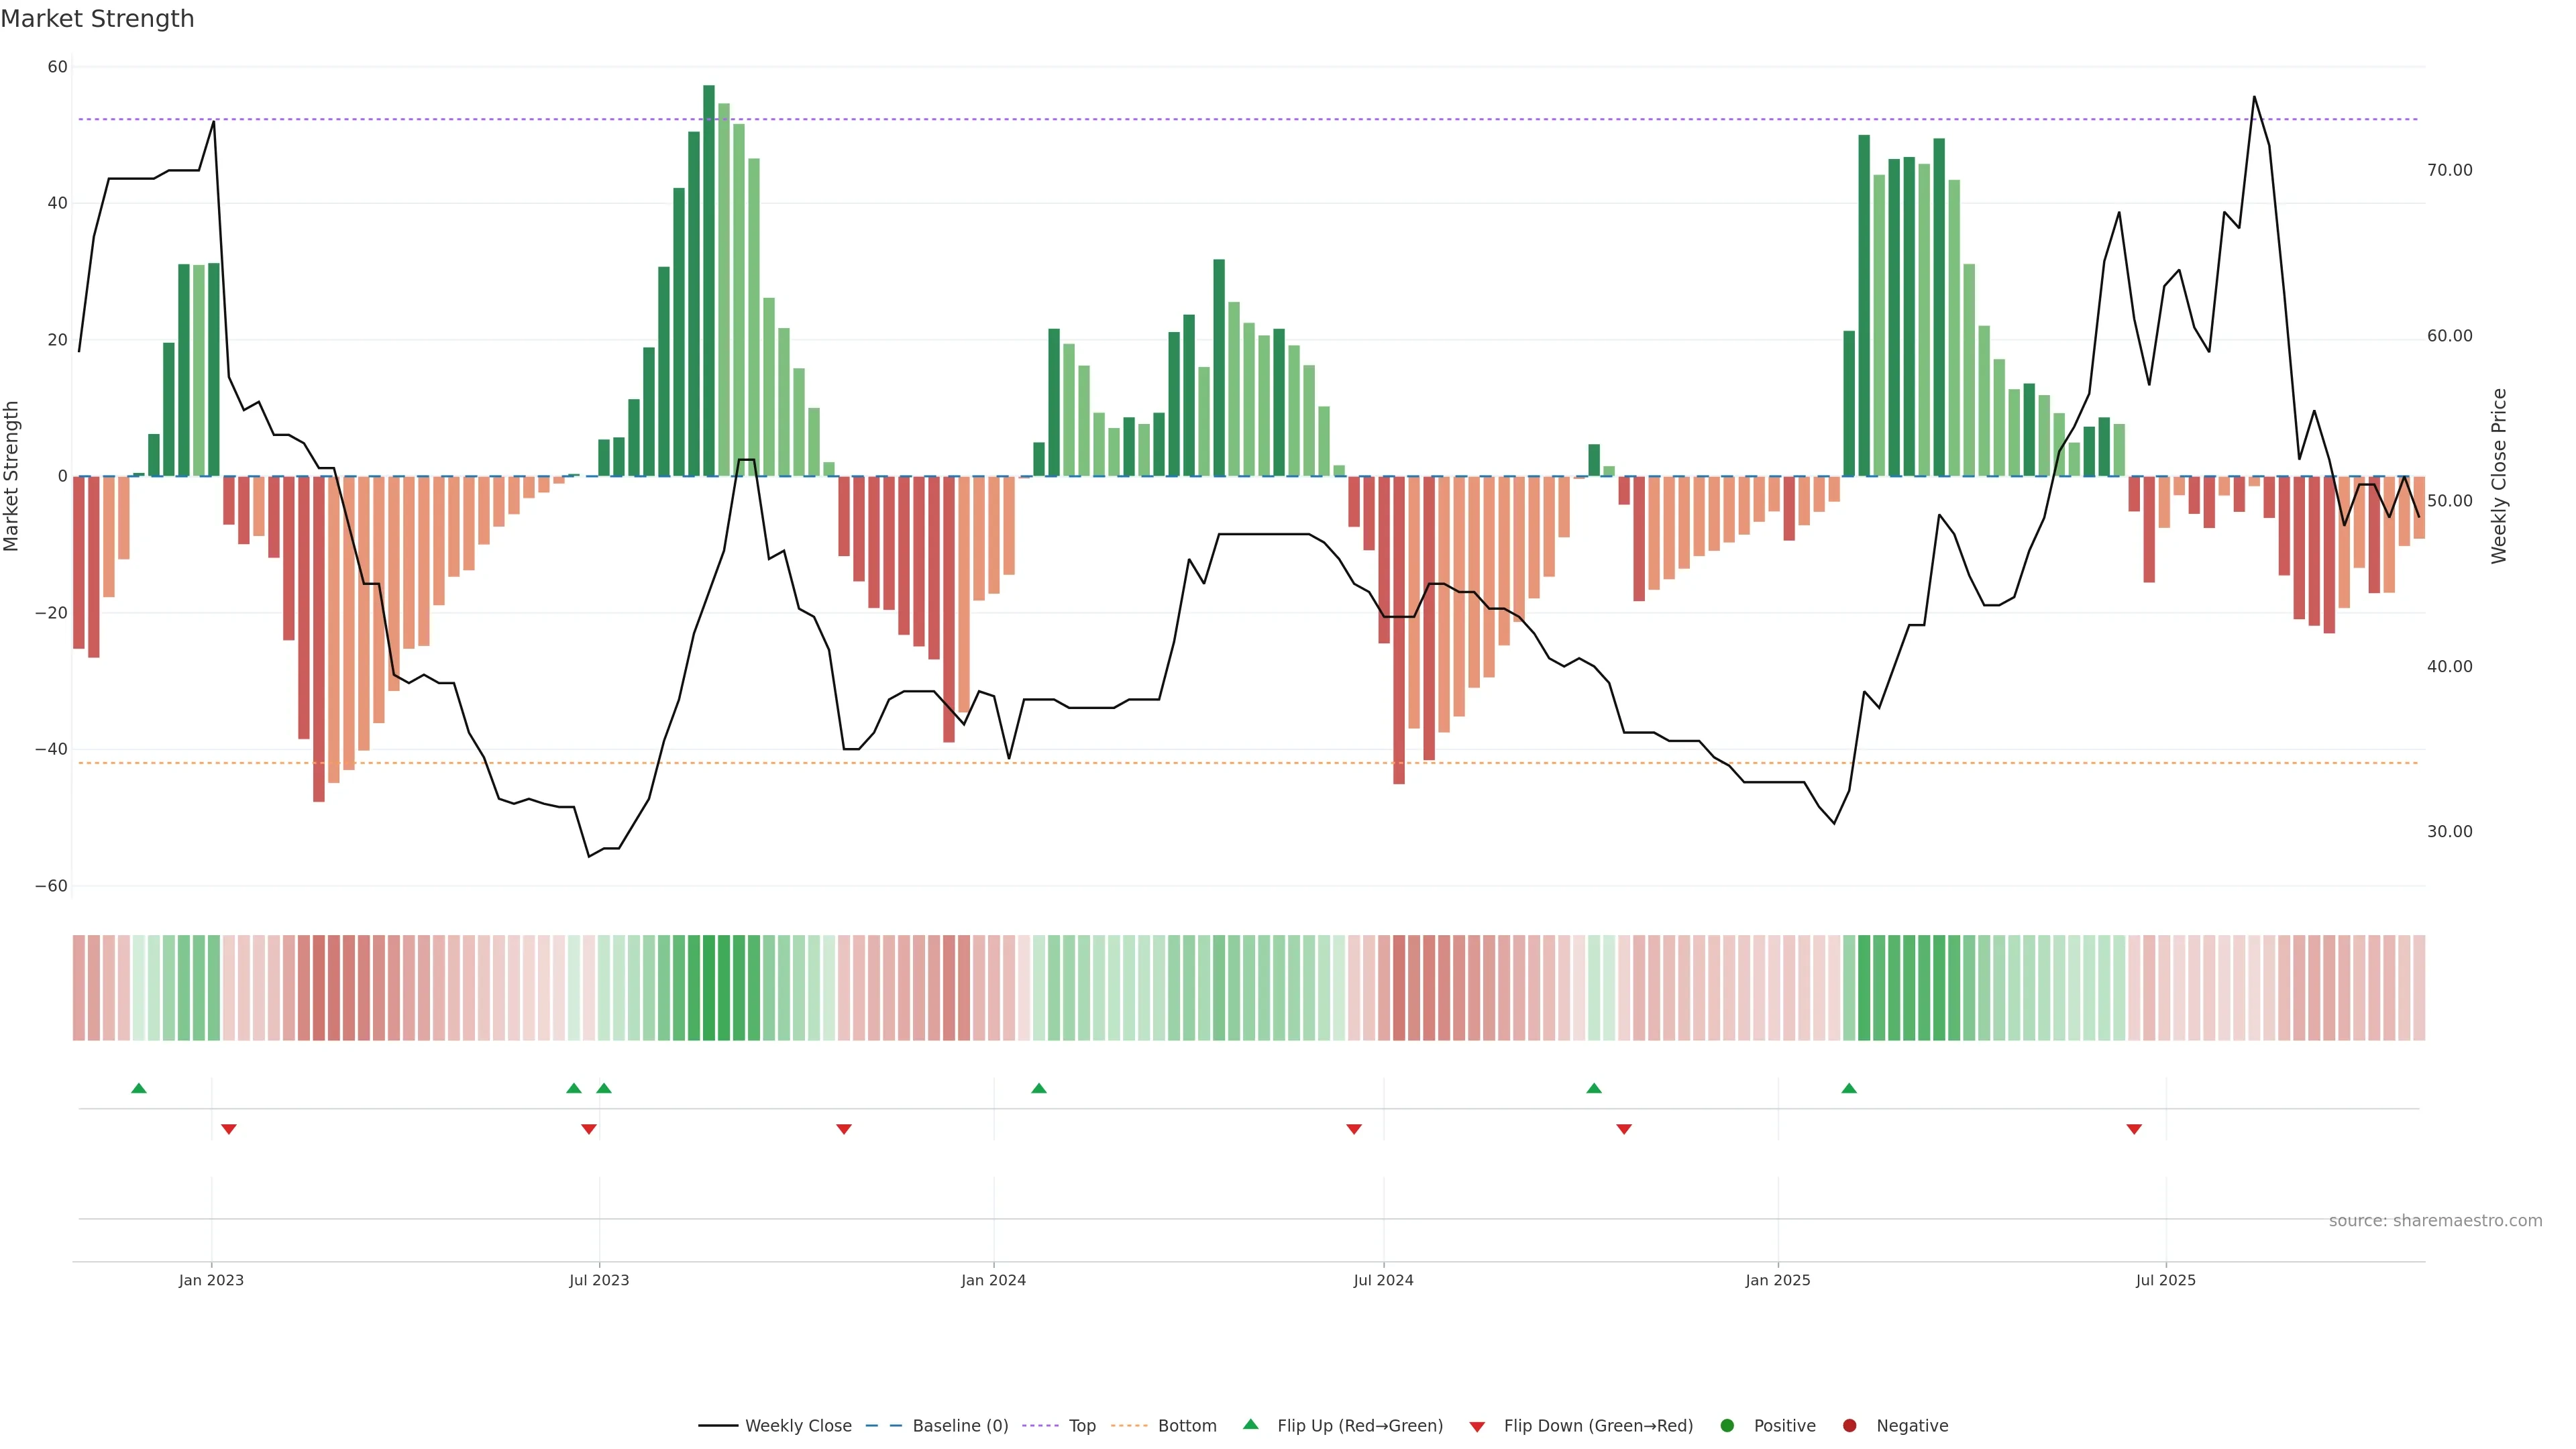Click the Market Strength chart title
2576x1449 pixels.
pos(97,19)
